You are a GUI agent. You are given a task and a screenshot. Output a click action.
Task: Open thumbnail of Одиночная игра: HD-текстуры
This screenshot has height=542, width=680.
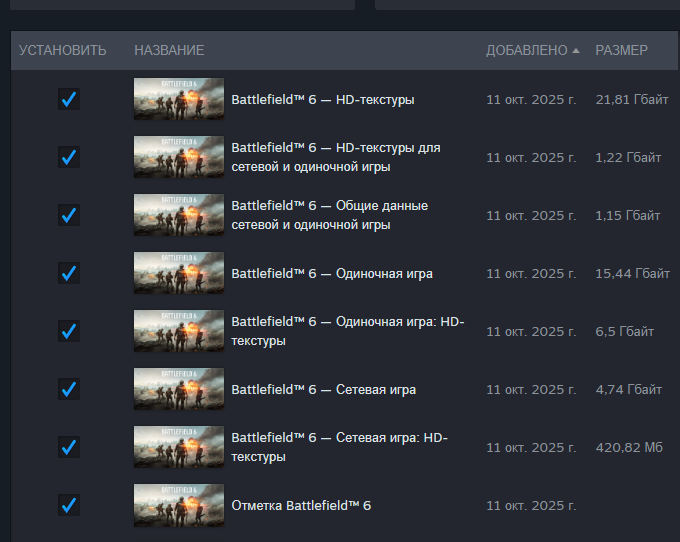(x=179, y=331)
